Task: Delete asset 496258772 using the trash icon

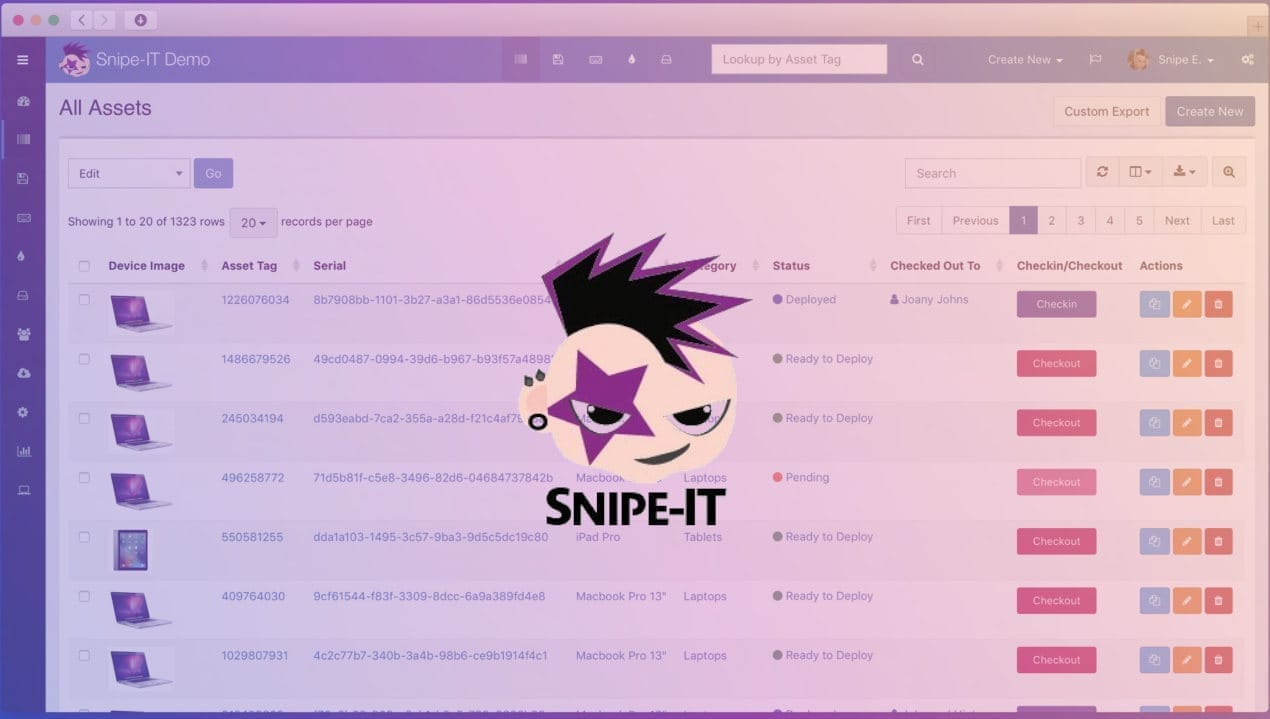Action: (1218, 482)
